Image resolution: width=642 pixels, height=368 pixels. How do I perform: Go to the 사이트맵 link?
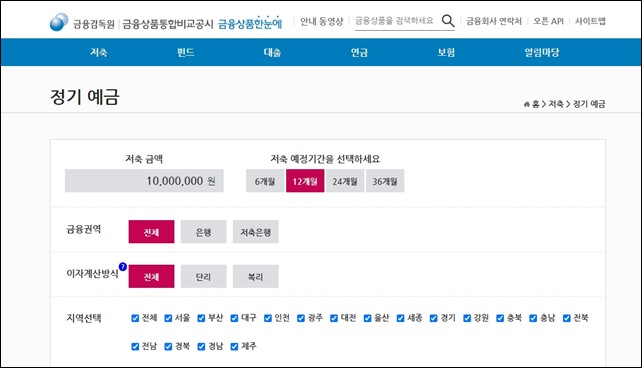(x=590, y=21)
